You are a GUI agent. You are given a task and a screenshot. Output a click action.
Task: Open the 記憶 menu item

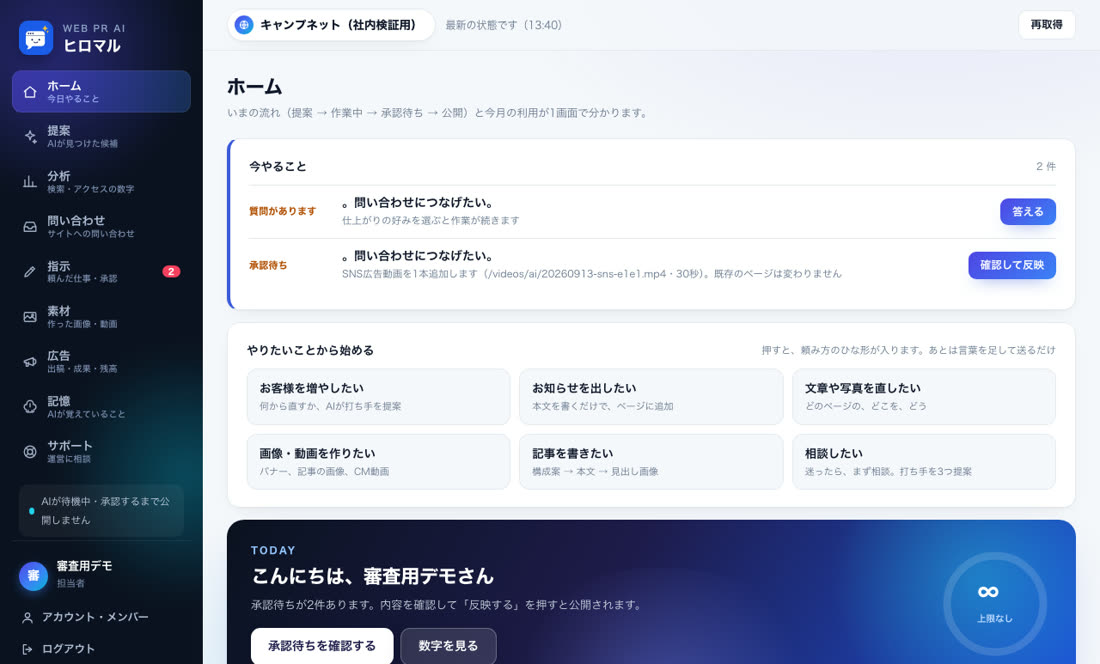(x=101, y=407)
